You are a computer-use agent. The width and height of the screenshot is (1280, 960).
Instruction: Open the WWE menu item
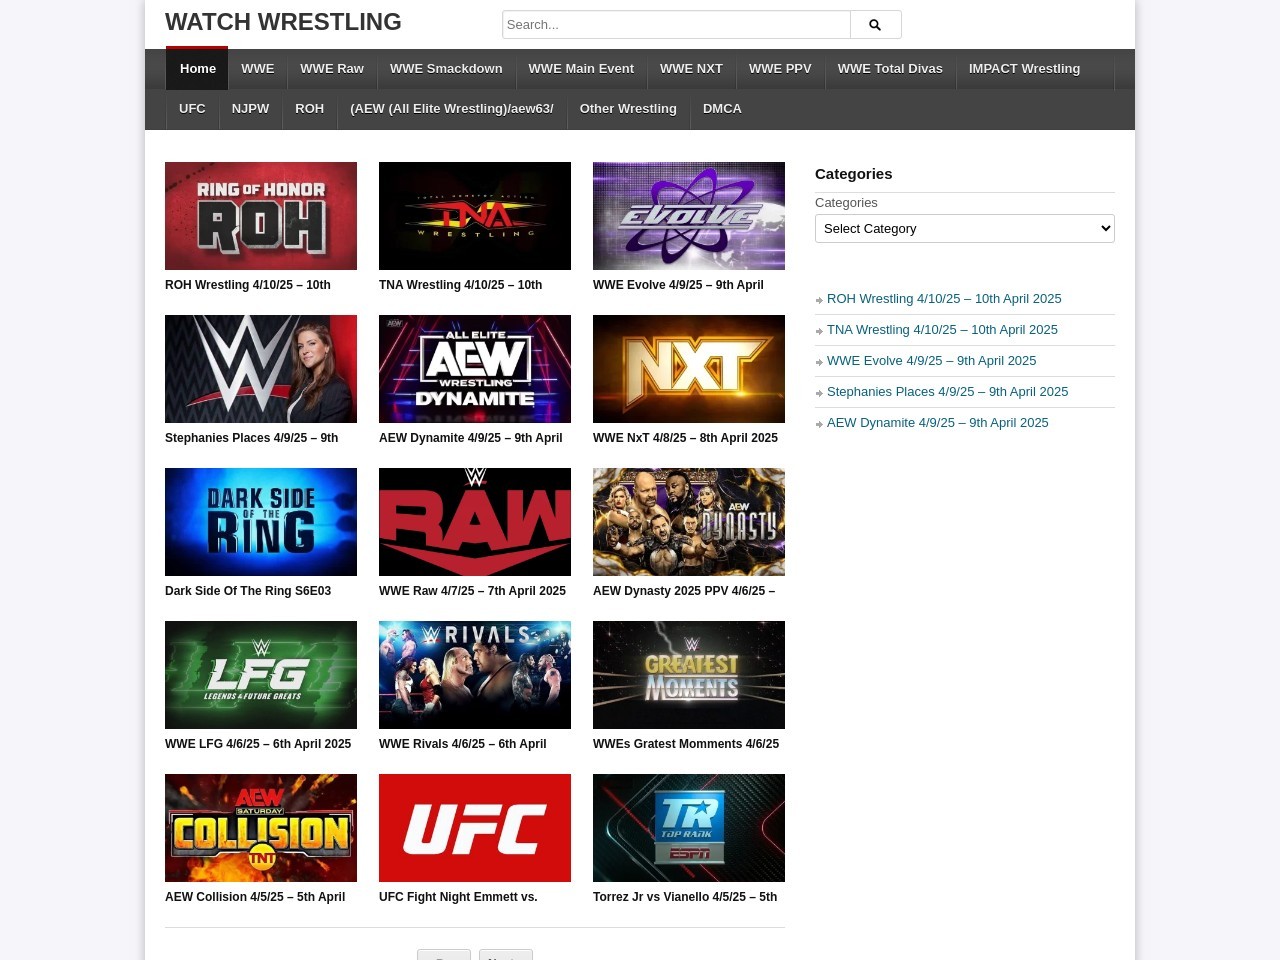click(x=257, y=69)
